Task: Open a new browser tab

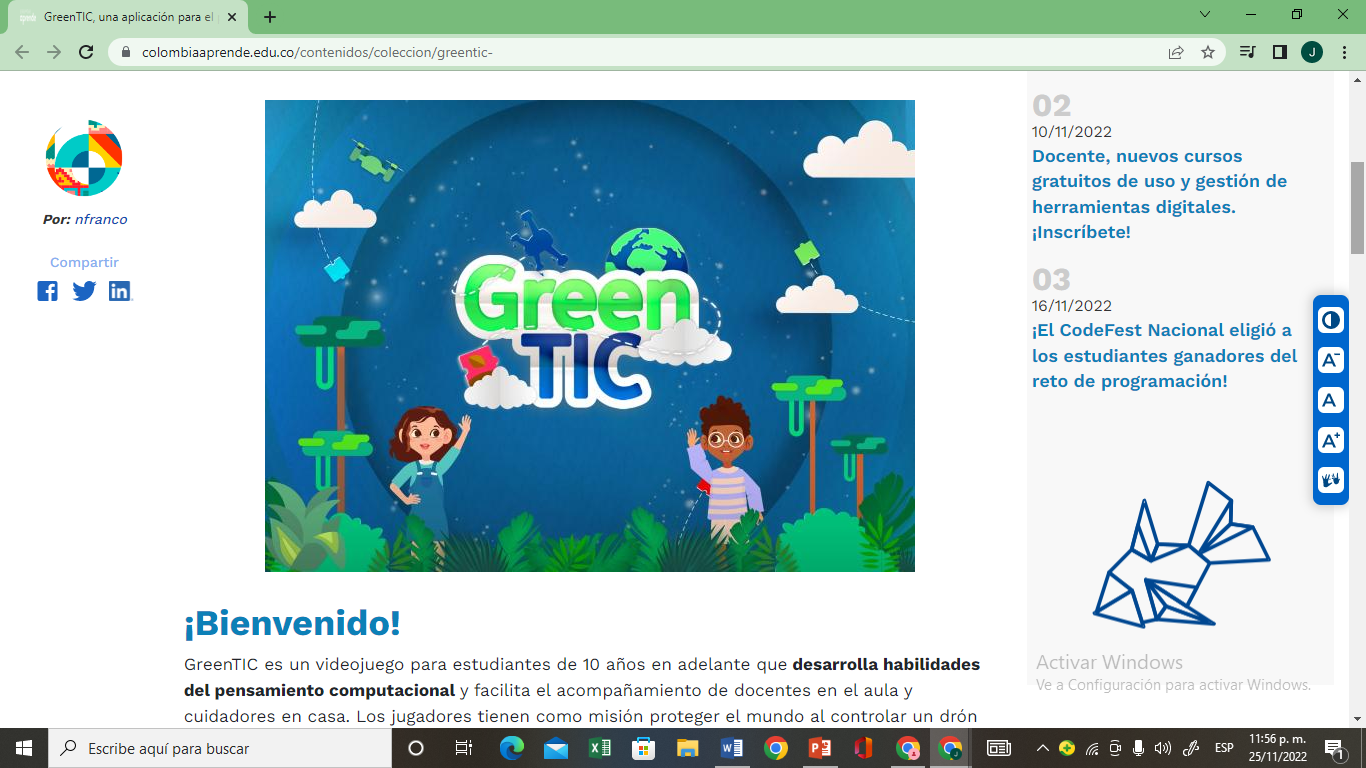Action: pos(270,17)
